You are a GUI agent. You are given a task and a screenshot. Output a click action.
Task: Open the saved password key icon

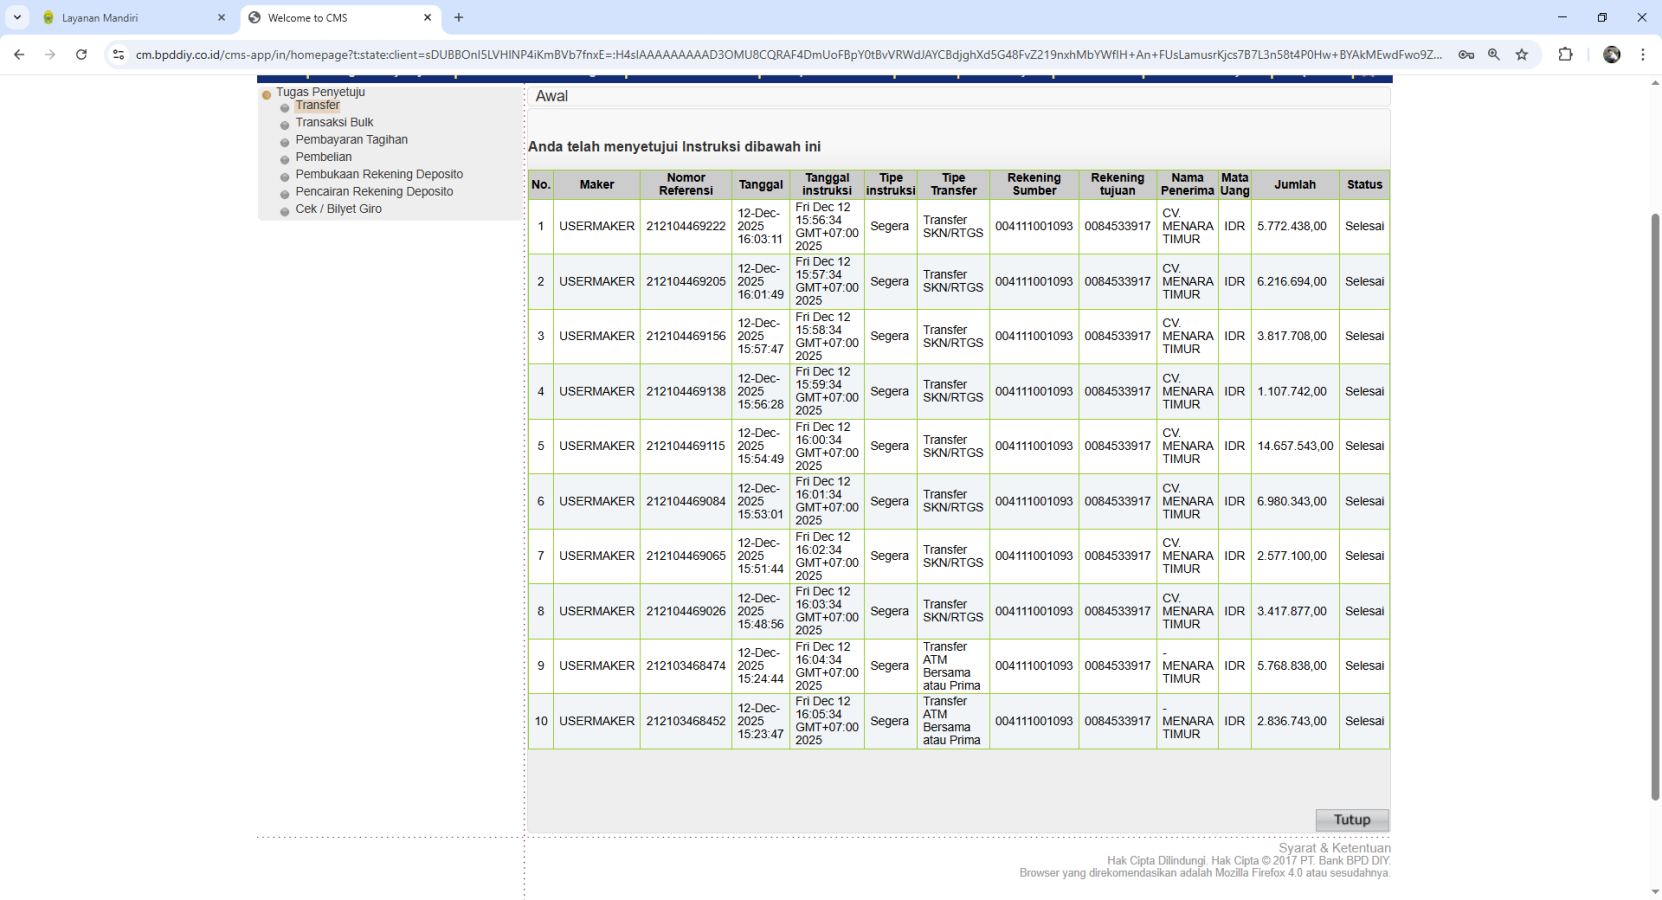point(1466,55)
